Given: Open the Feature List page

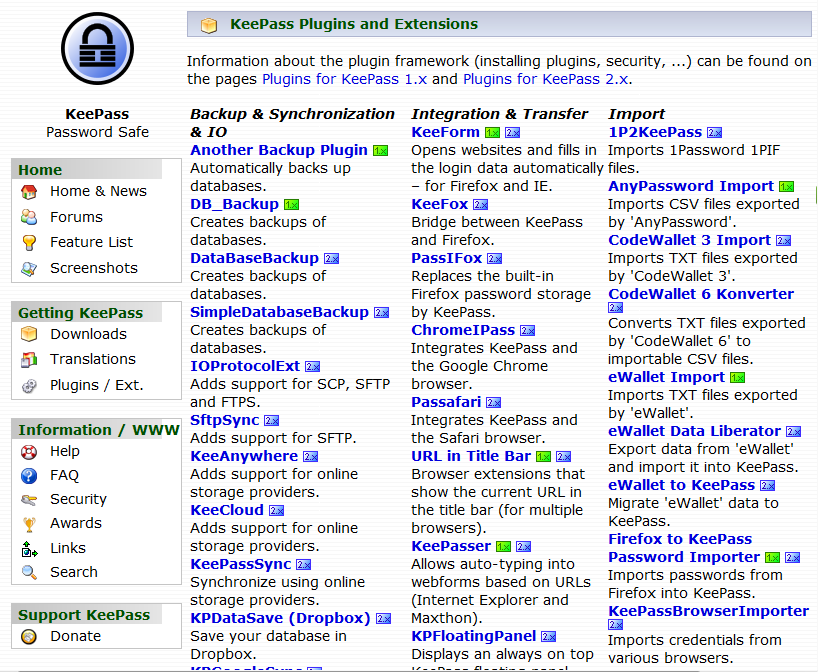Looking at the screenshot, I should [x=91, y=242].
